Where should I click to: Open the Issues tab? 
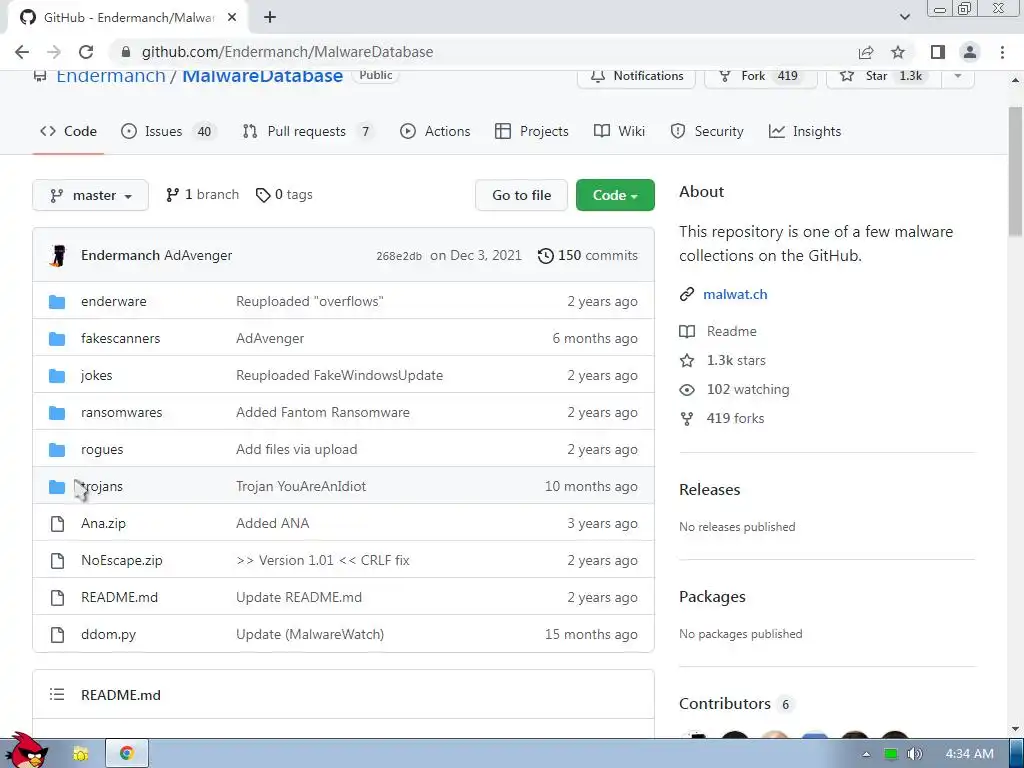[168, 131]
